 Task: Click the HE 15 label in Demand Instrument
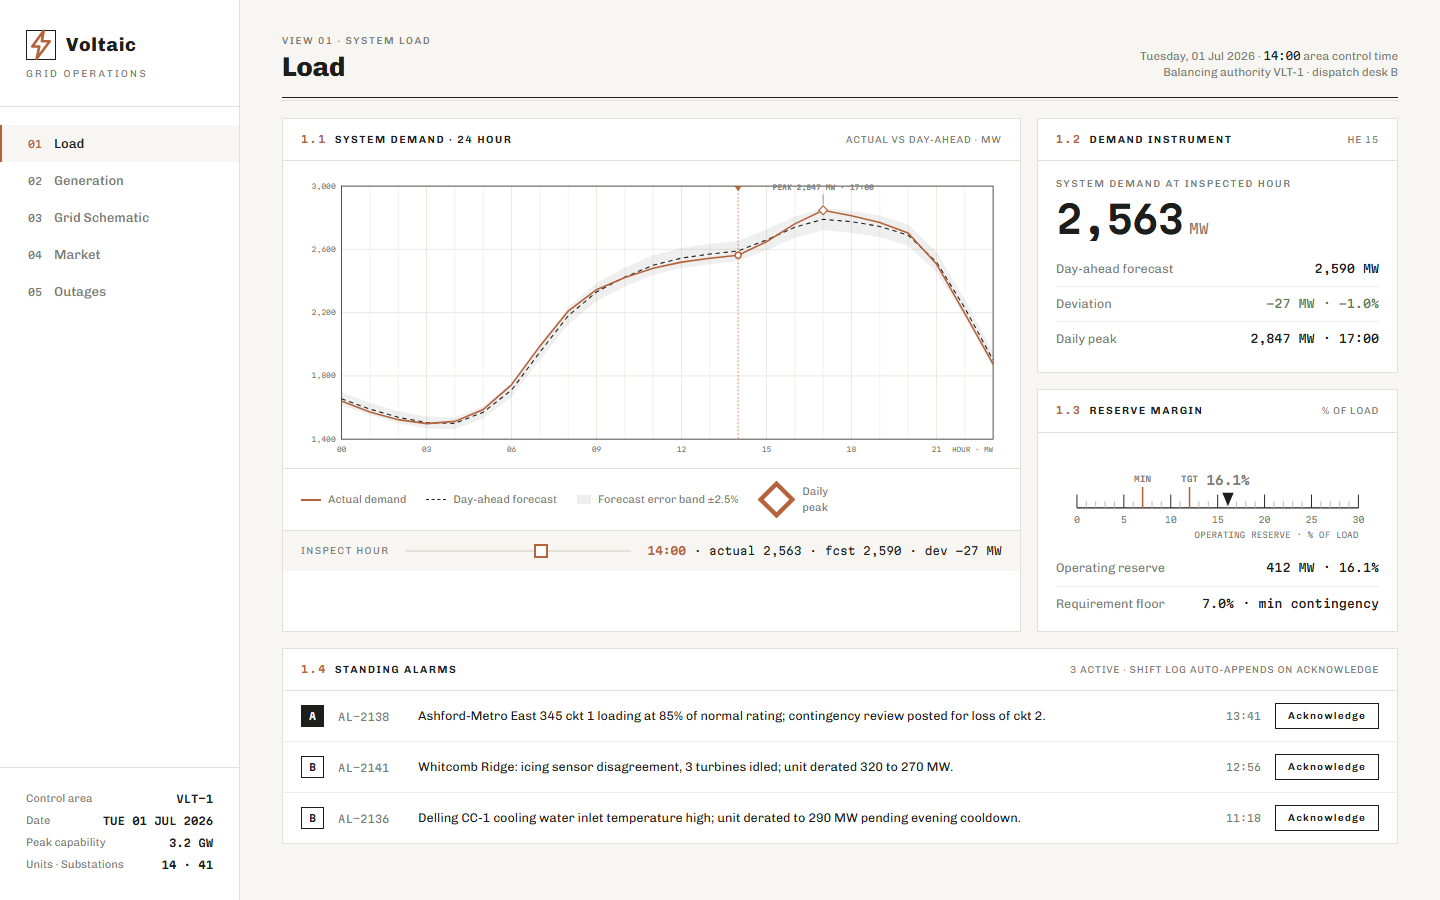[x=1362, y=140]
